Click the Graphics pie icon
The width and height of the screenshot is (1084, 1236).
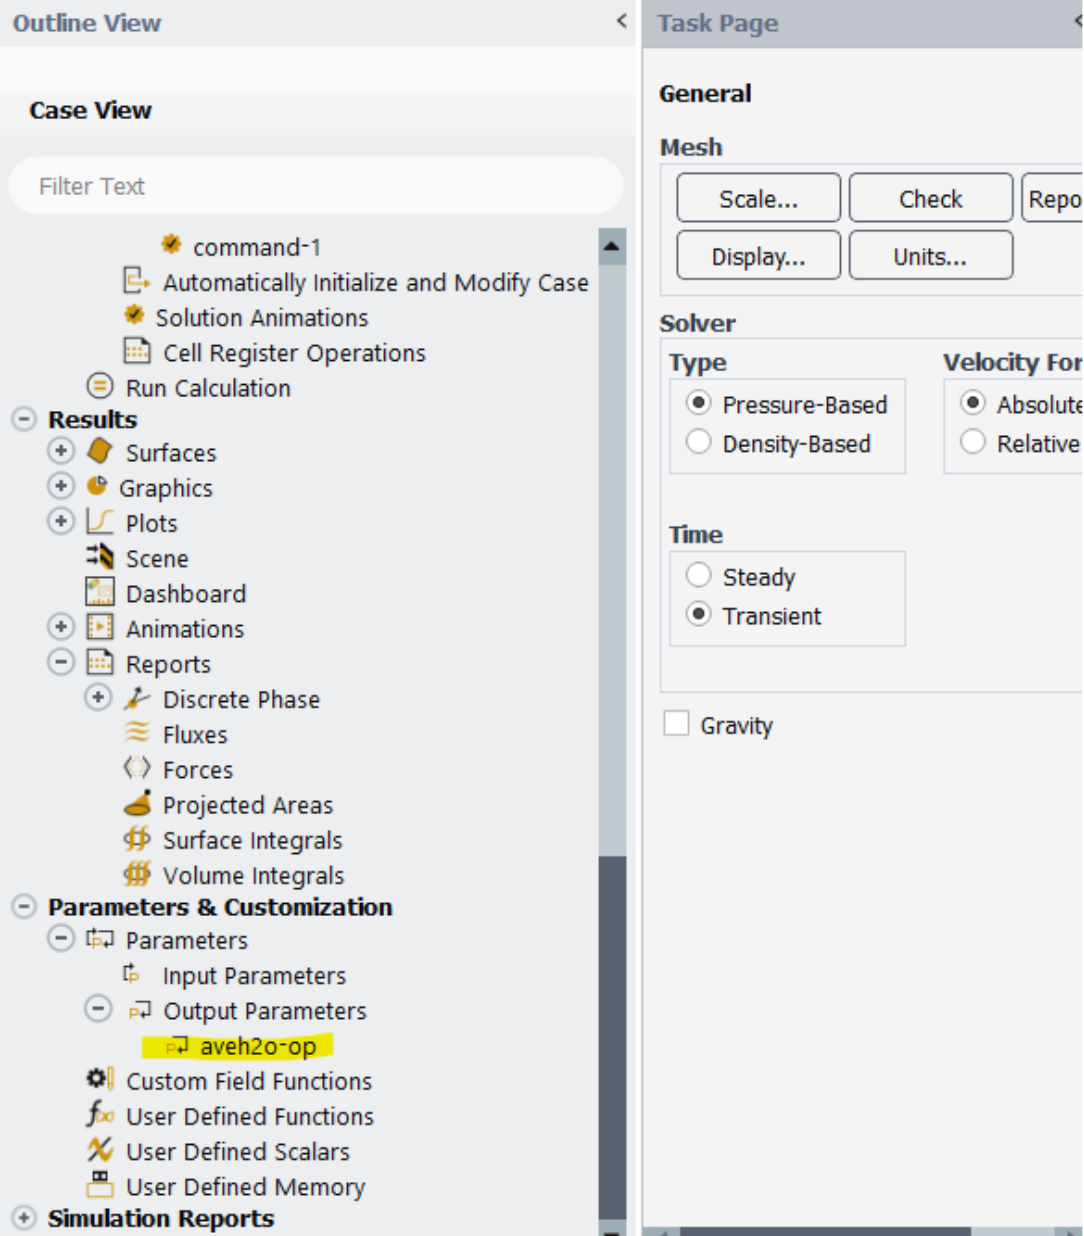click(x=97, y=487)
